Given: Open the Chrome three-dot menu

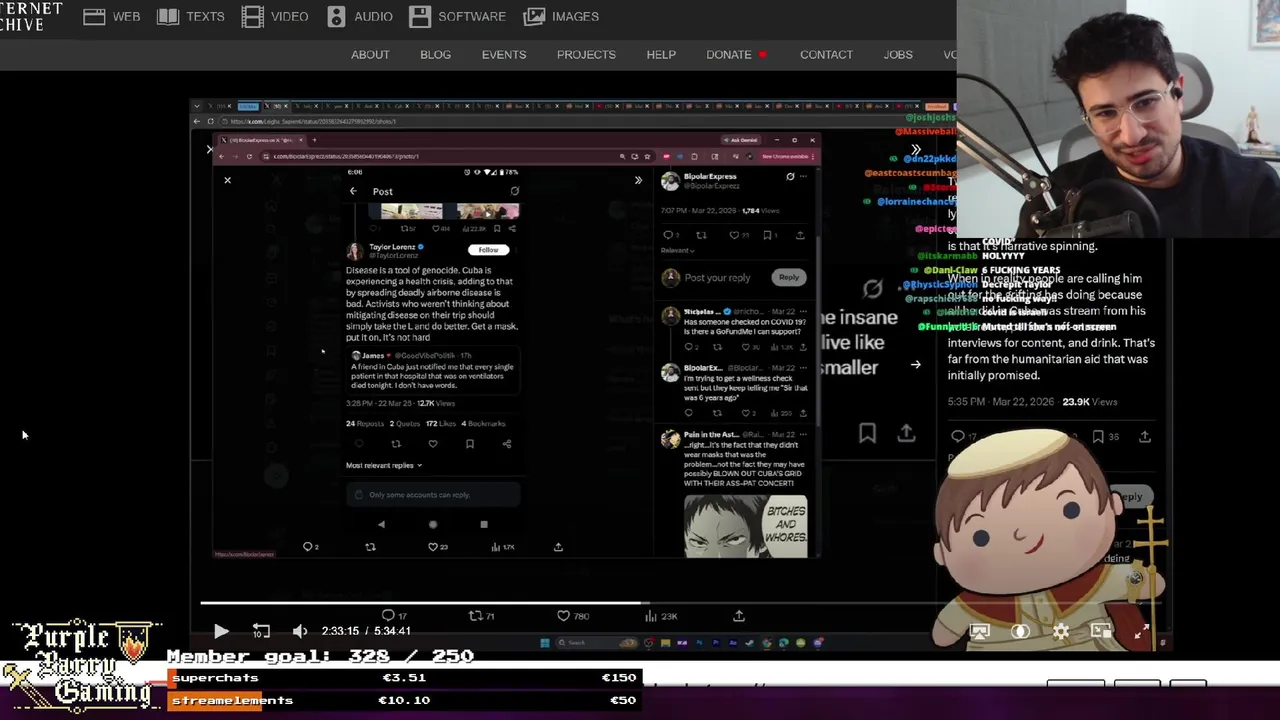Looking at the screenshot, I should tap(811, 156).
